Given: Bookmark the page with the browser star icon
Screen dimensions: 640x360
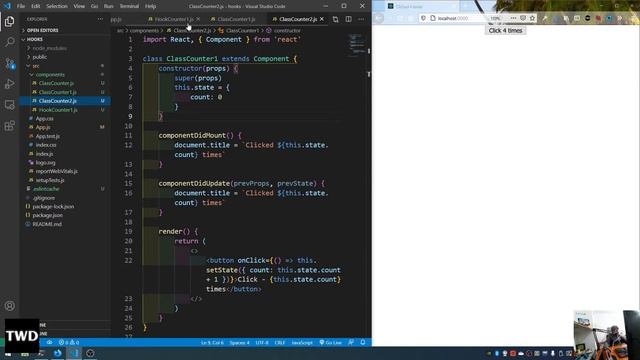Looking at the screenshot, I should 532,18.
